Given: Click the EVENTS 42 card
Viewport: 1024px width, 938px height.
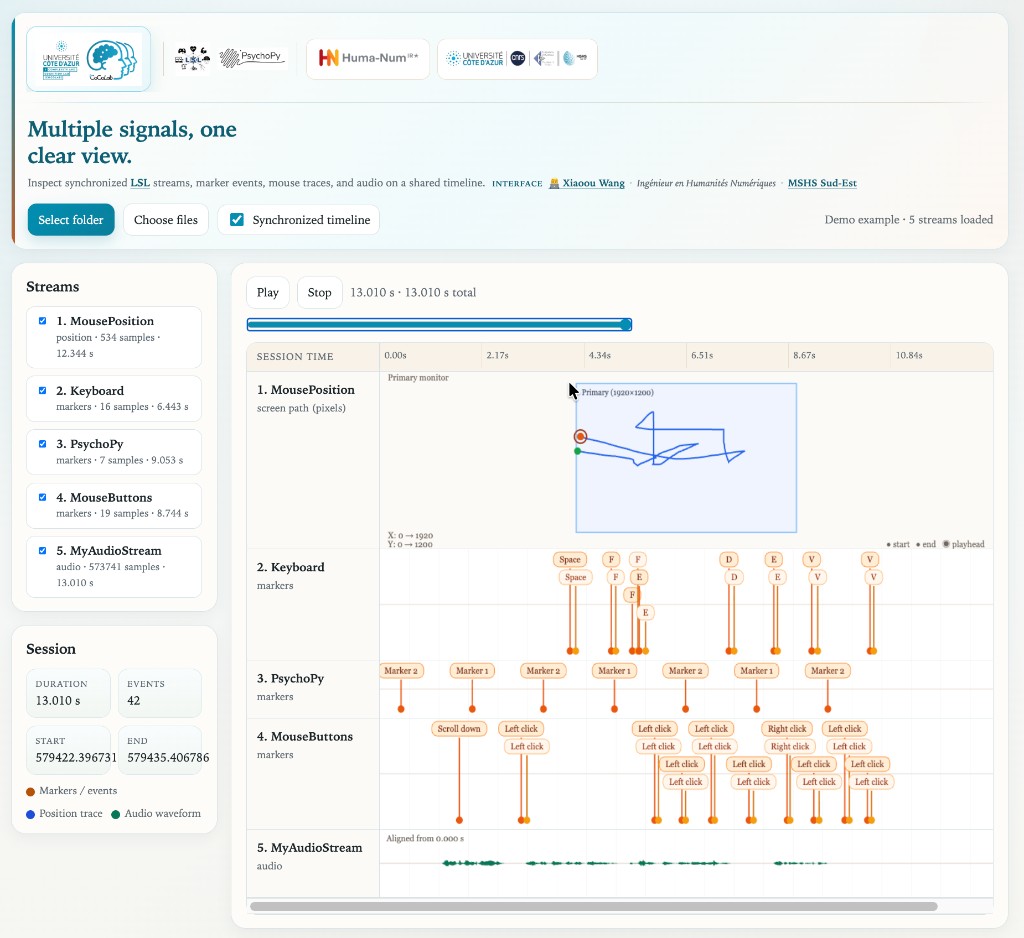Looking at the screenshot, I should point(160,693).
